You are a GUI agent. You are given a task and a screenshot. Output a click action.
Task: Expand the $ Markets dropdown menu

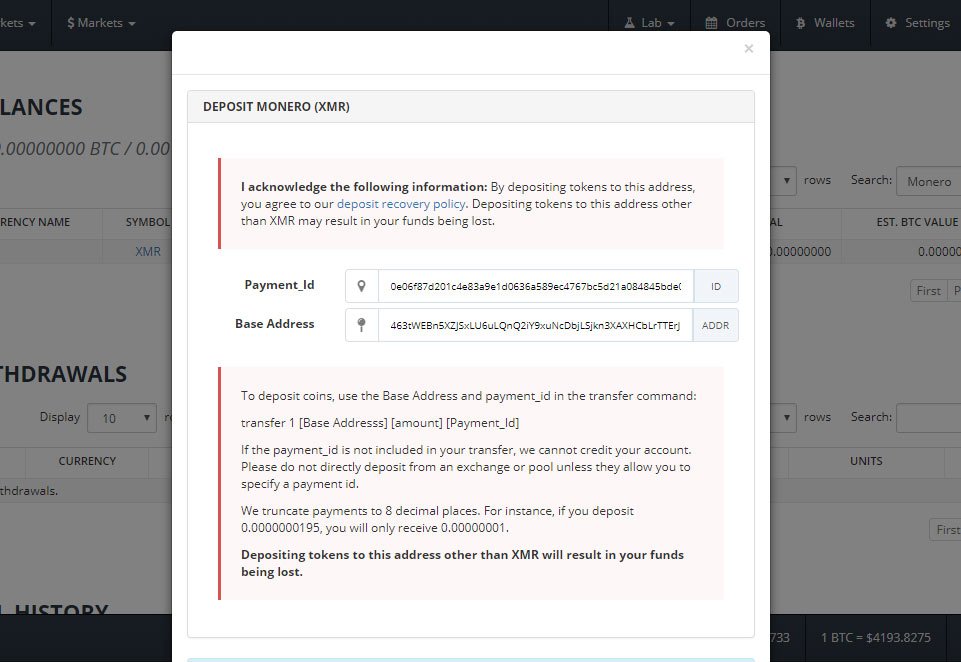[x=101, y=23]
